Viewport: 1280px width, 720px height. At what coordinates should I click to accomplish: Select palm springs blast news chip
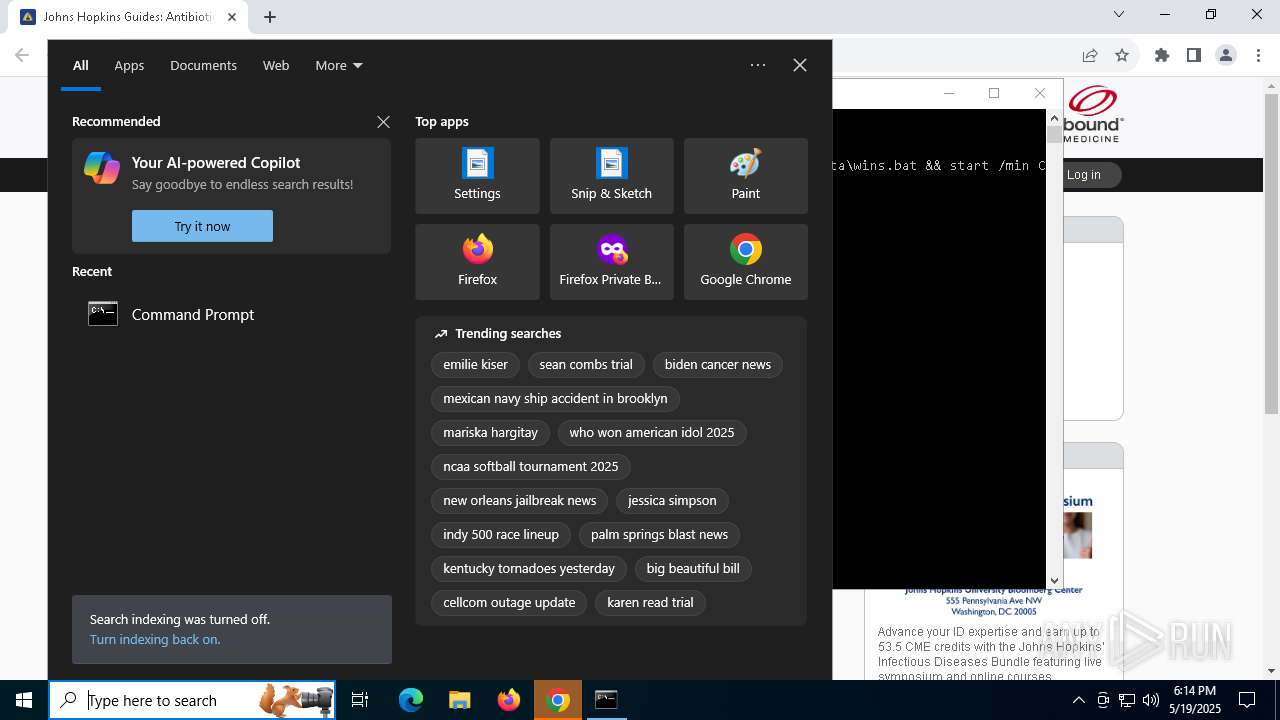click(659, 535)
